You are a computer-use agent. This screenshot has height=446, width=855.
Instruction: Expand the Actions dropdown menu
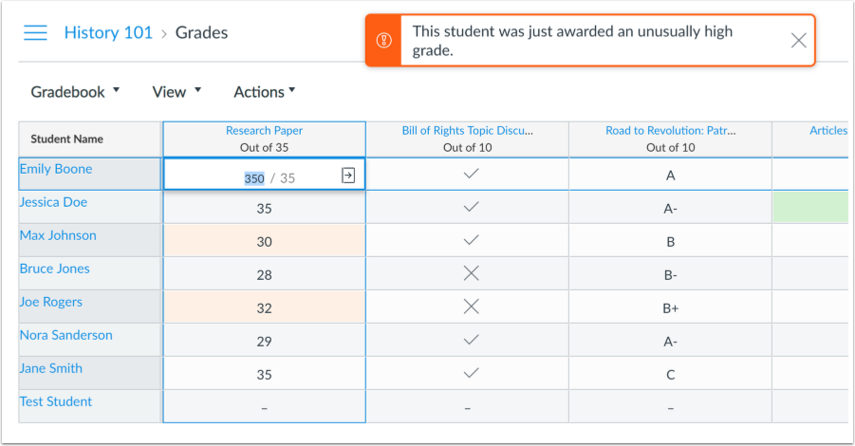[x=264, y=92]
